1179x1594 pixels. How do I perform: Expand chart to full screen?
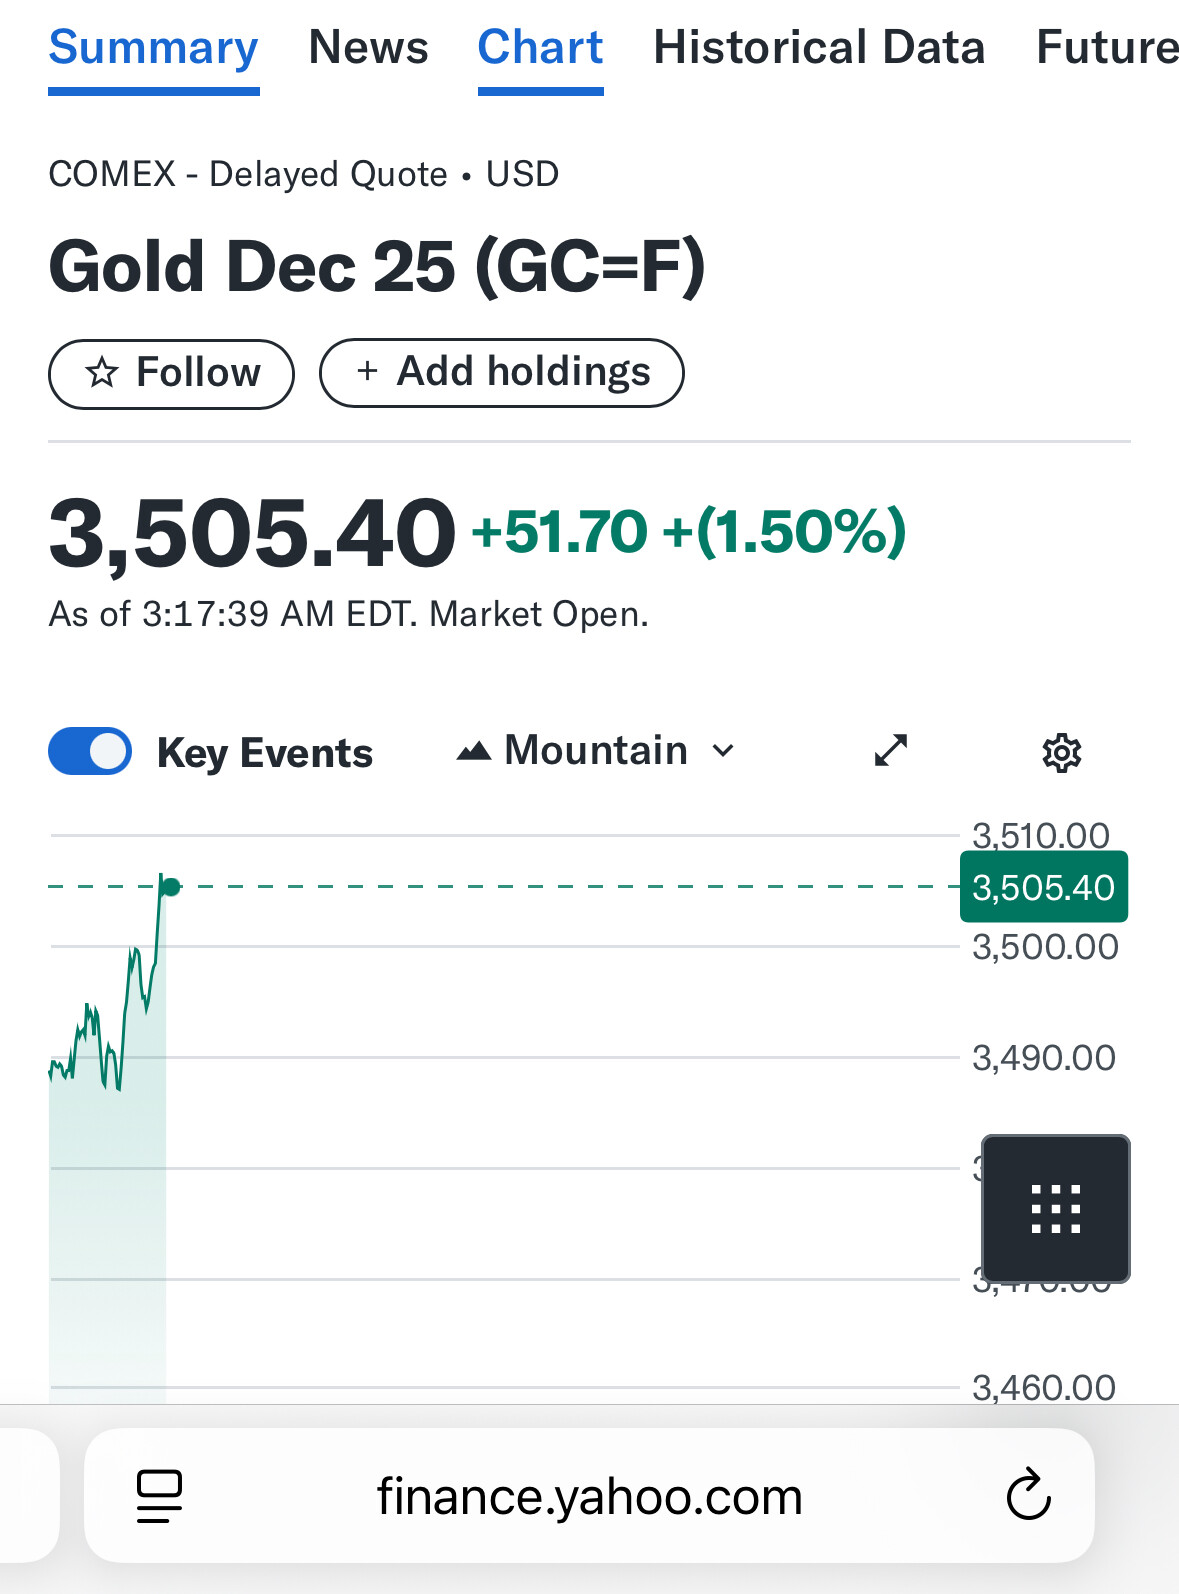[891, 750]
